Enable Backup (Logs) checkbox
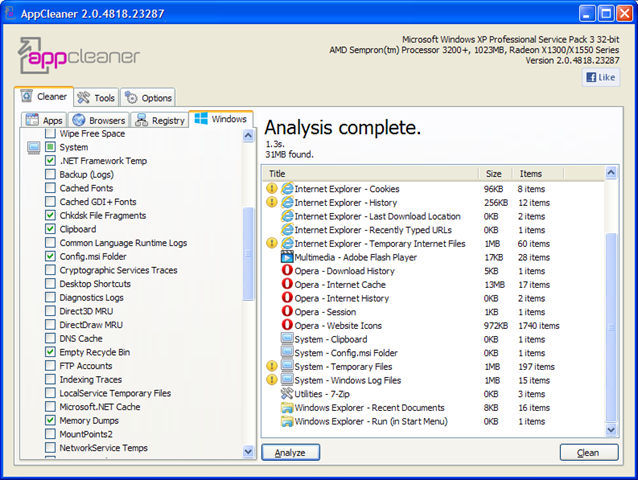This screenshot has width=638, height=480. tap(50, 174)
